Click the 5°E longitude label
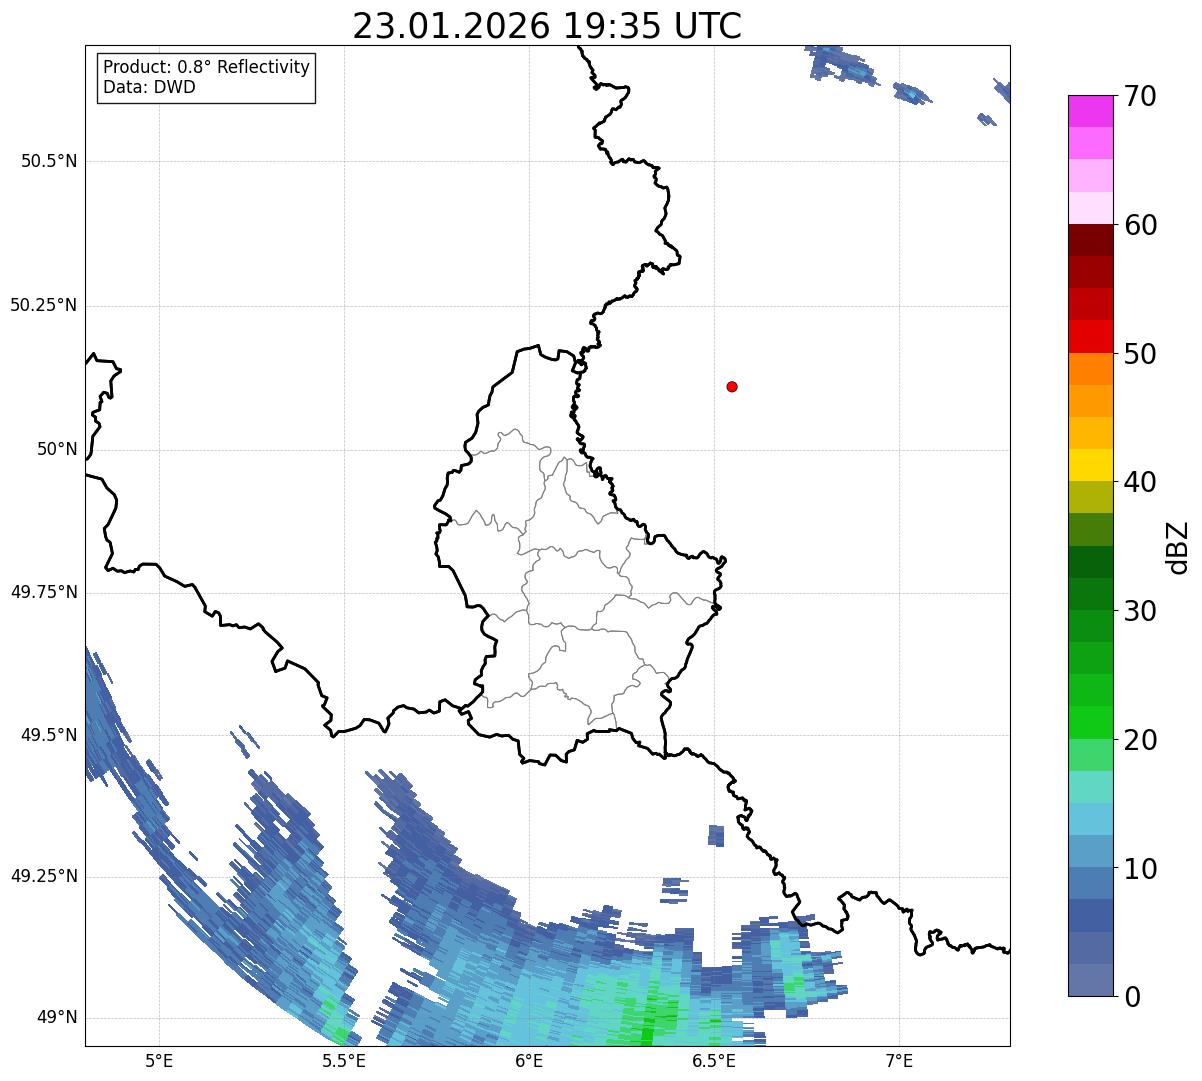Viewport: 1202px width, 1081px height. click(159, 1060)
